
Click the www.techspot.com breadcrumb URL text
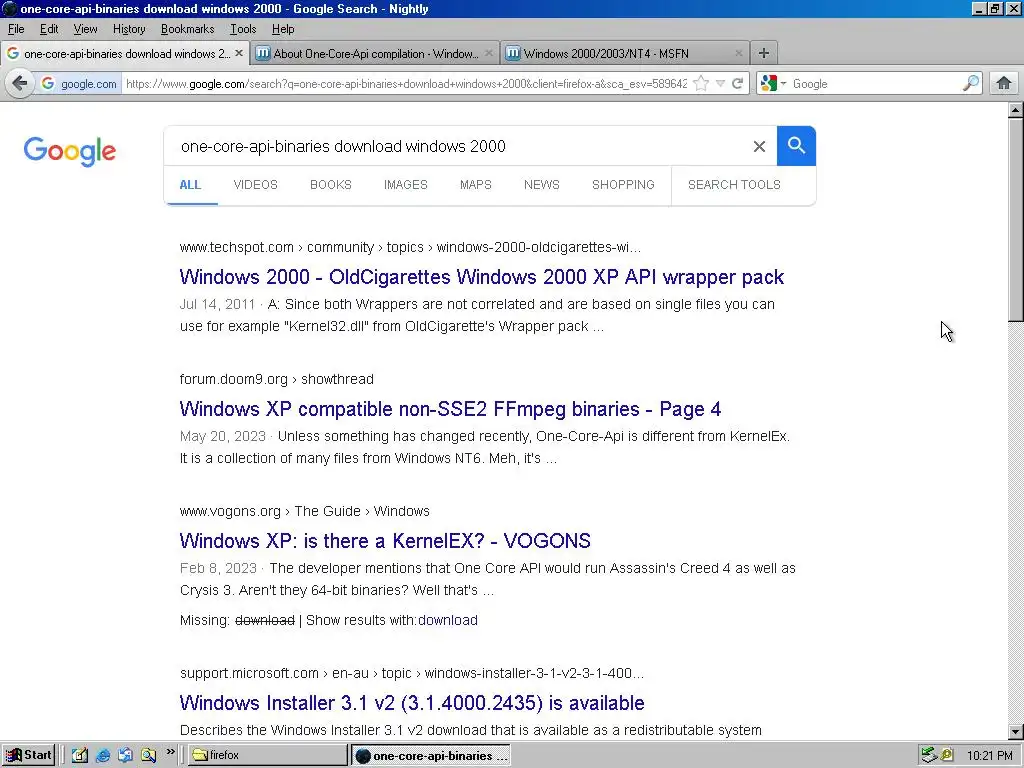[410, 248]
